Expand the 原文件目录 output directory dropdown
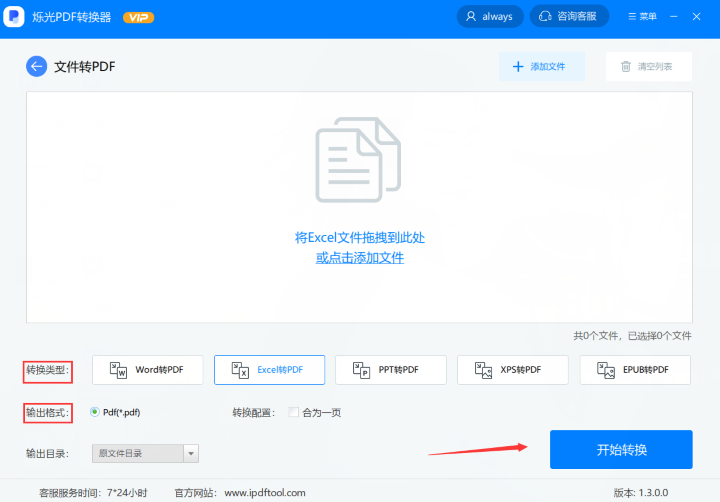720x502 pixels. click(x=190, y=454)
